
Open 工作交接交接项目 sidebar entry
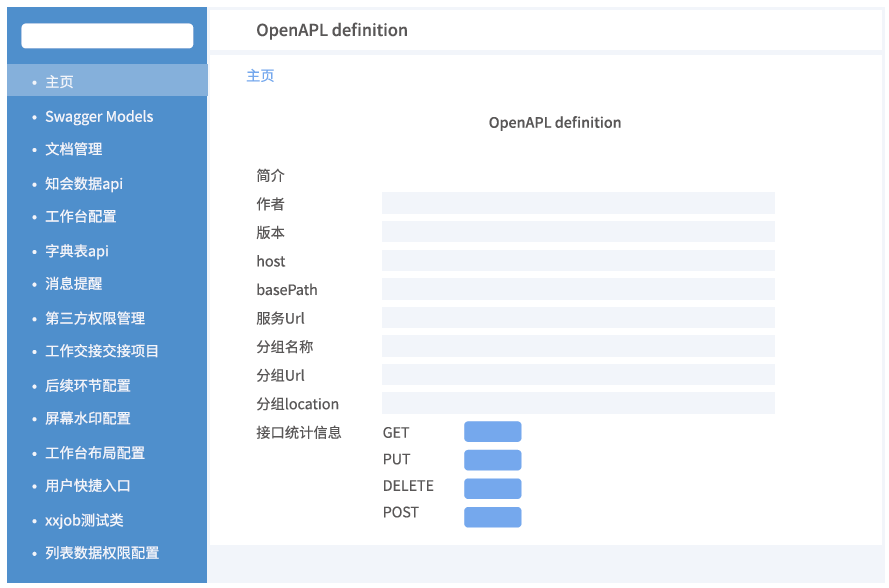102,351
